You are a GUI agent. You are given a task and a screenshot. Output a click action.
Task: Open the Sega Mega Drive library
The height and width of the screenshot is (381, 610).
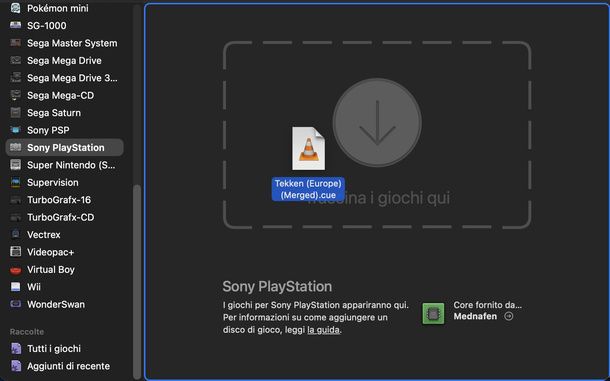[65, 60]
